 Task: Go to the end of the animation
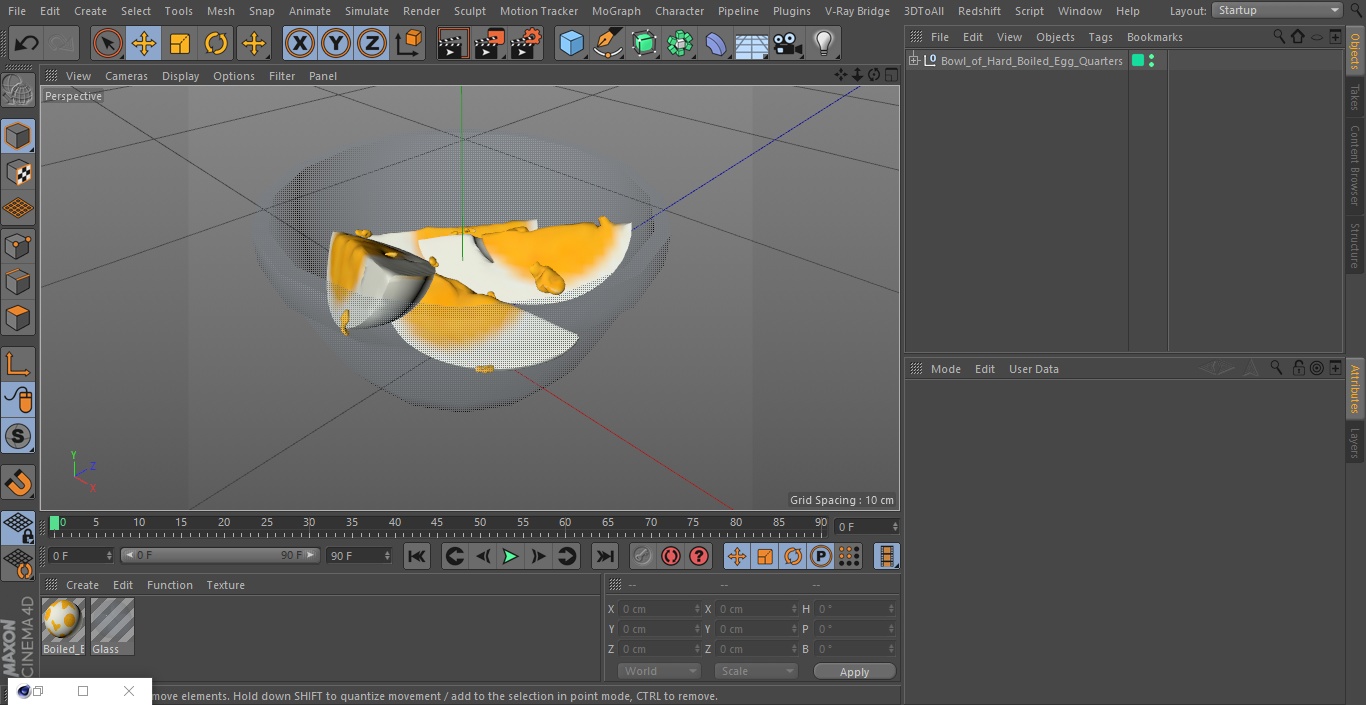[605, 556]
